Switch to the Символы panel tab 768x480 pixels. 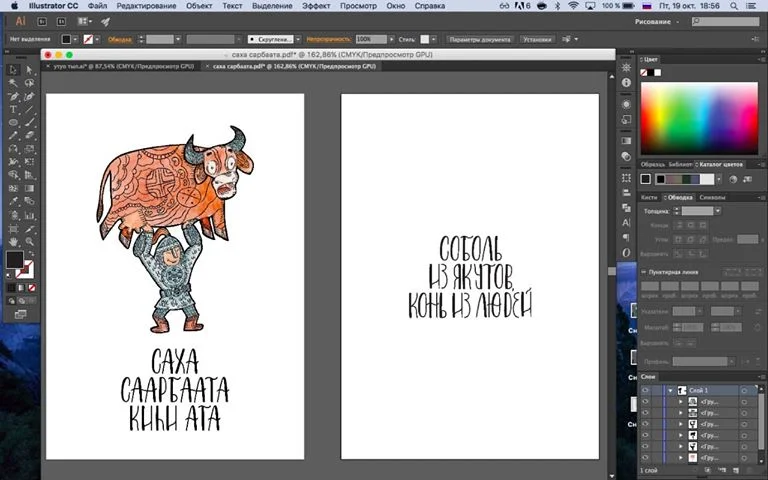(x=712, y=197)
